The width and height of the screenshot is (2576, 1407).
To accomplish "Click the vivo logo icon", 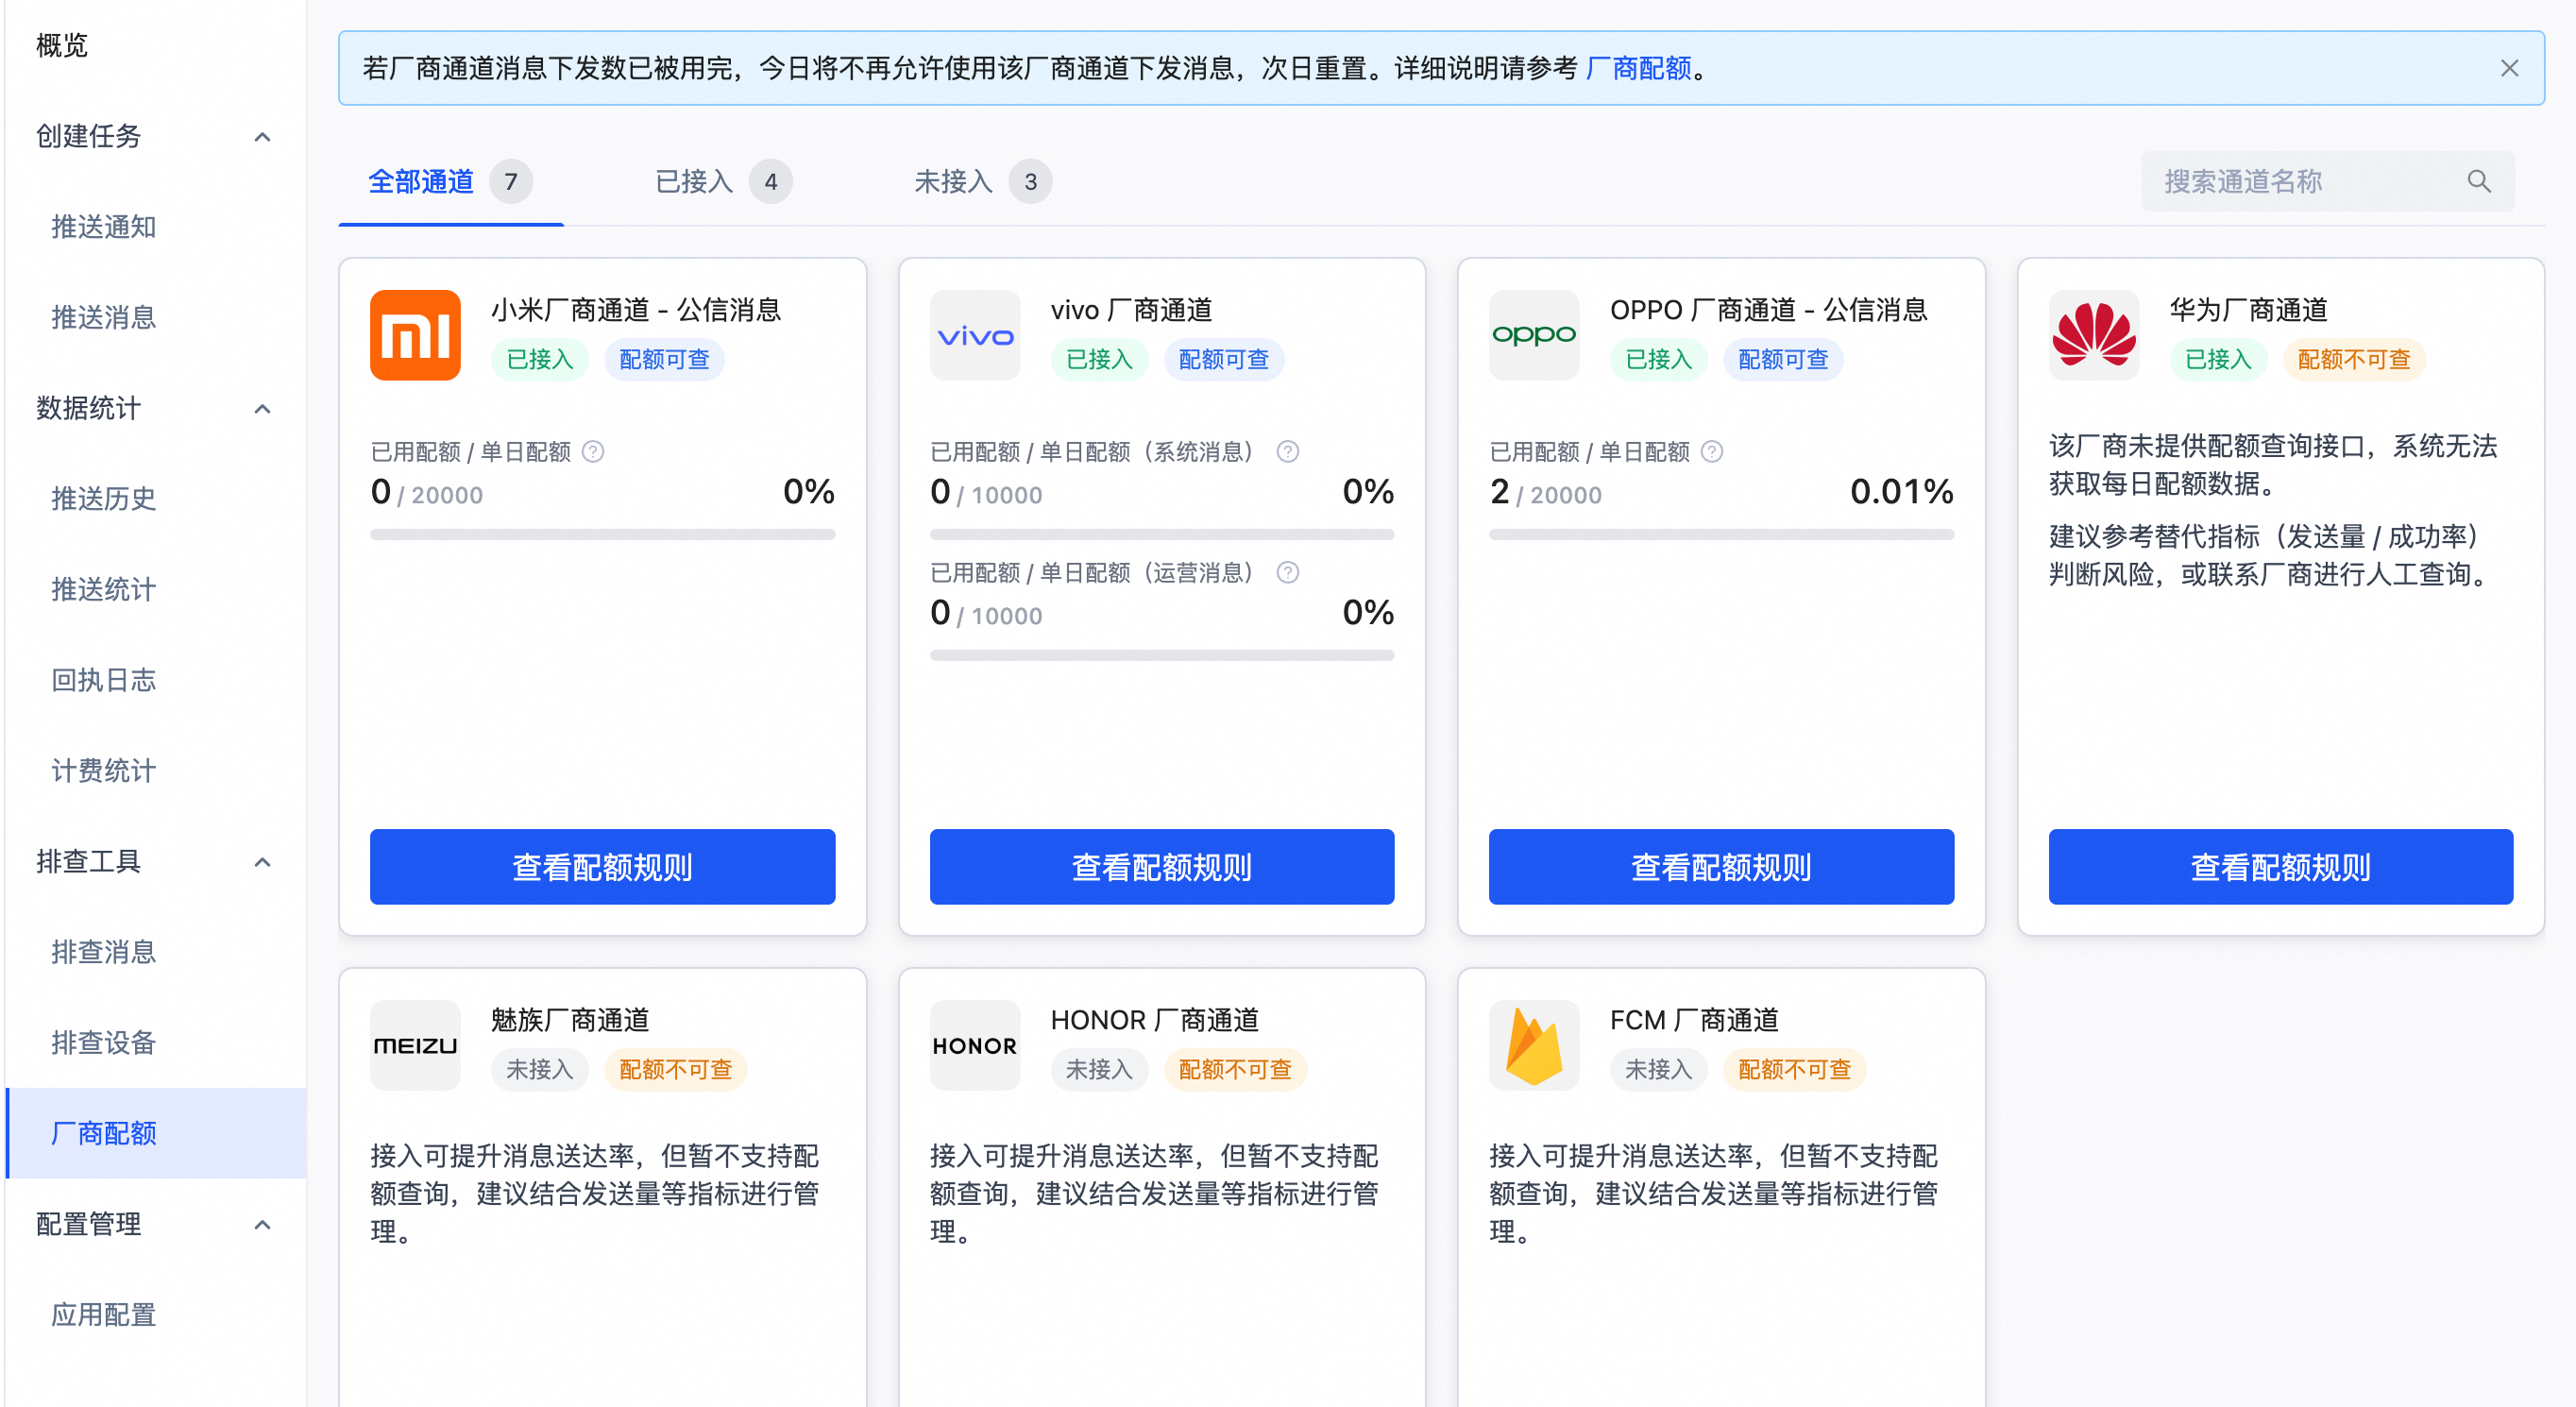I will (x=974, y=335).
